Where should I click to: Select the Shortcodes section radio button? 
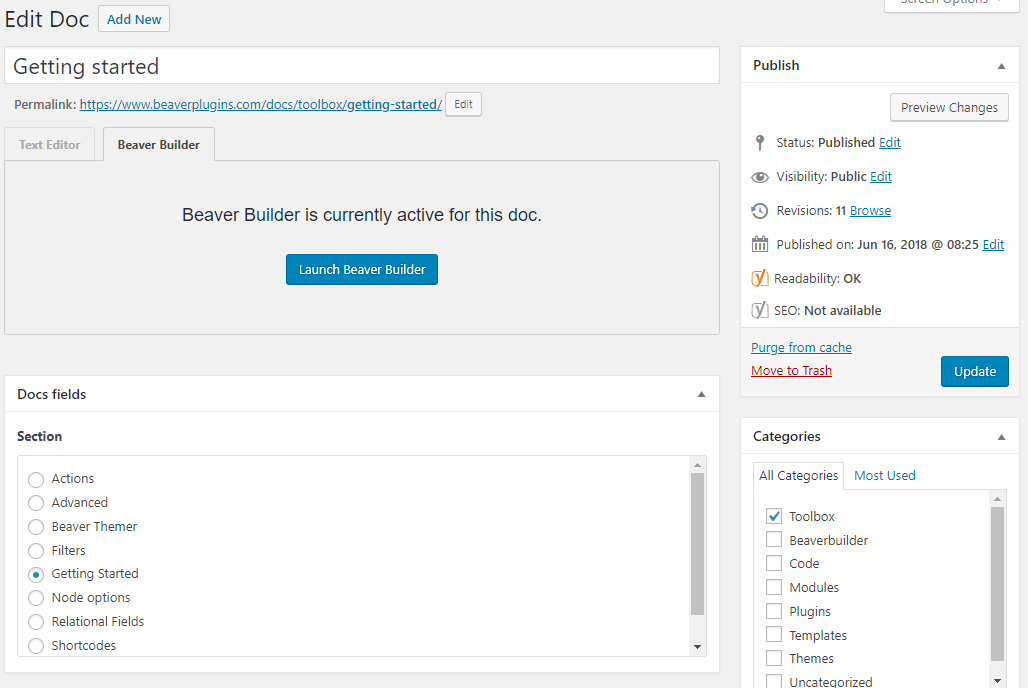click(35, 645)
